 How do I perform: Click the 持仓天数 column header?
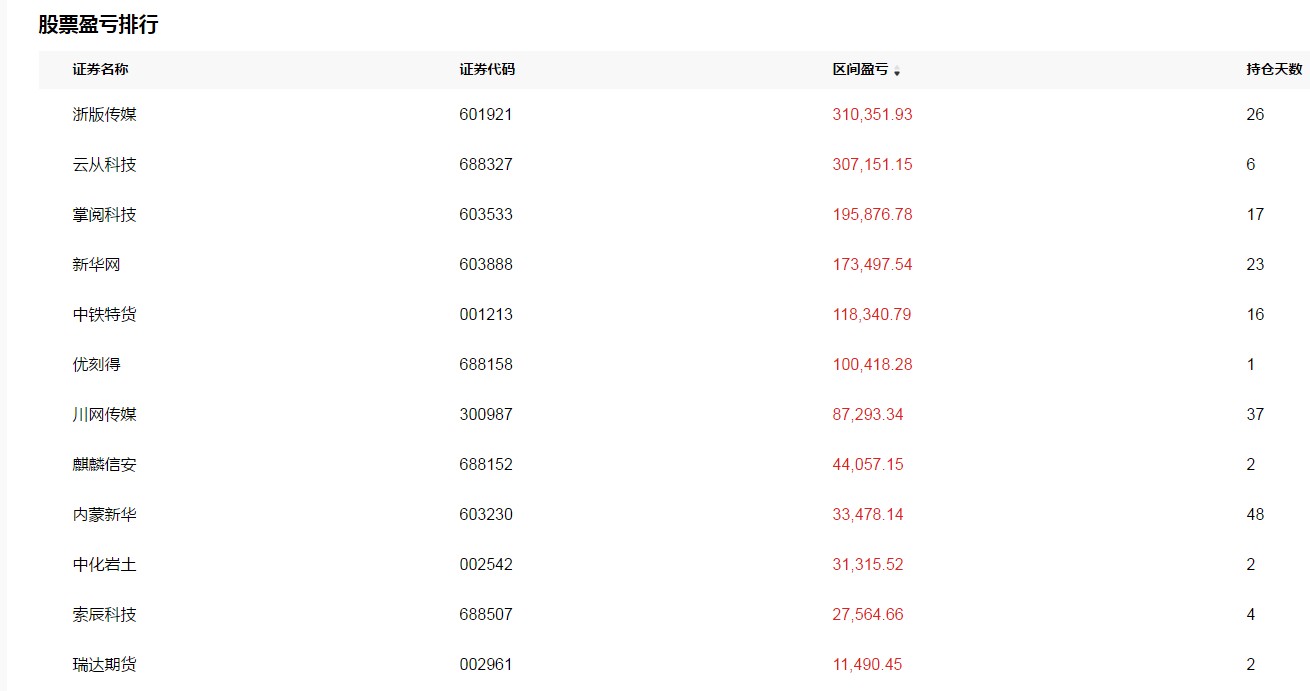(1274, 69)
